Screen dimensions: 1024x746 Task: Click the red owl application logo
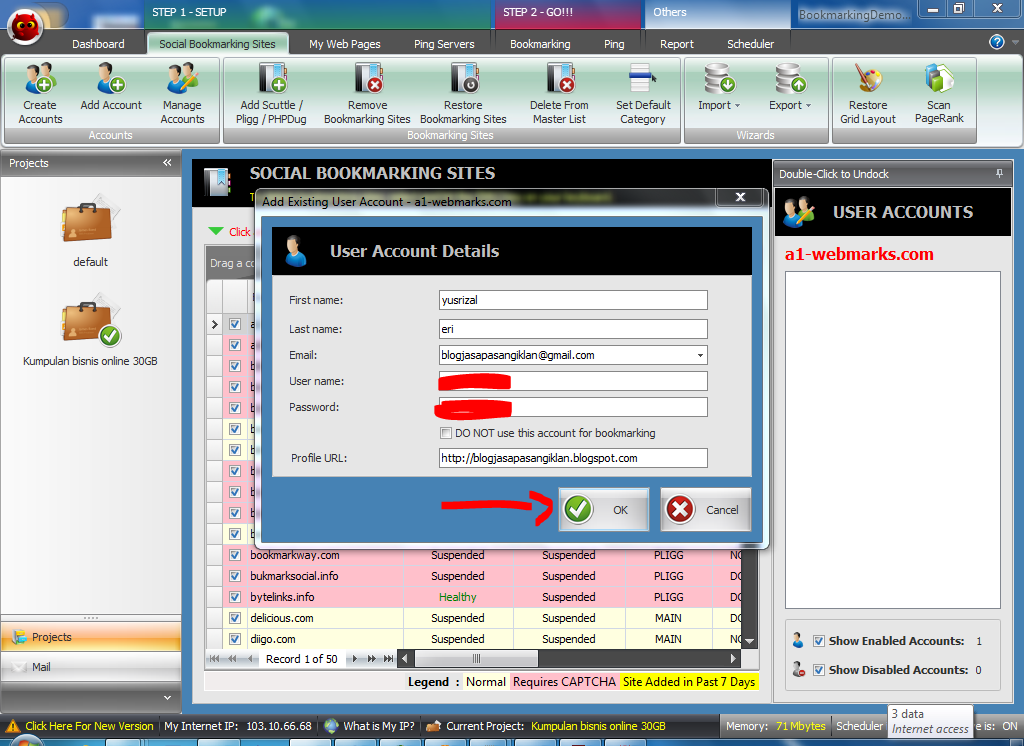[25, 28]
